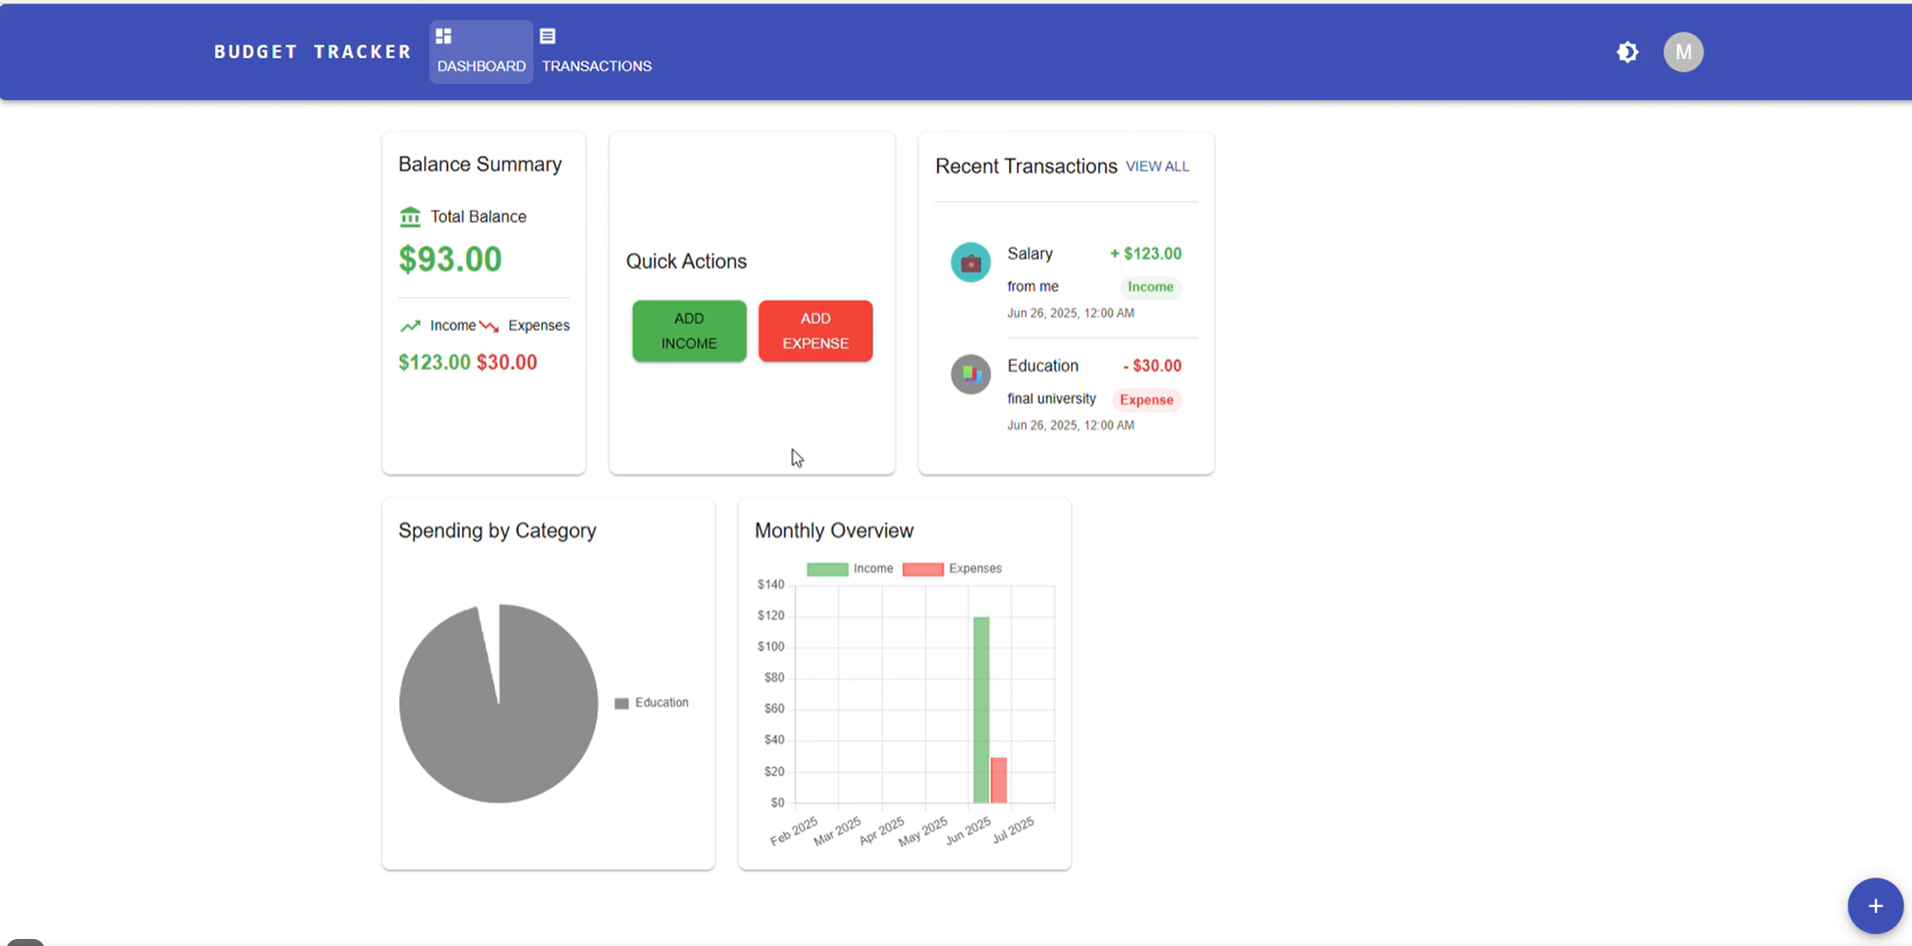Toggle the Education legend in pie chart
This screenshot has height=946, width=1912.
[651, 703]
